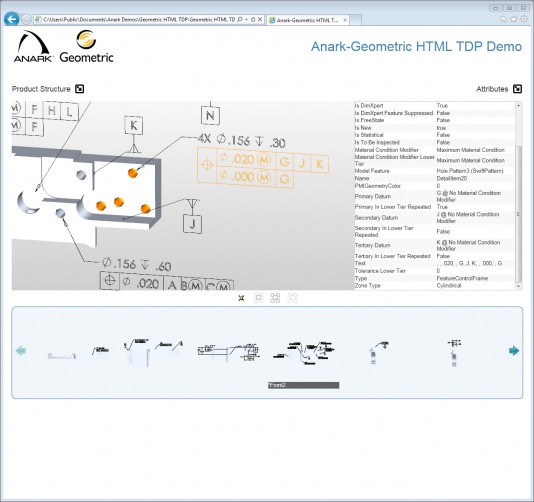Viewport: 534px width, 502px height.
Task: Open the address bar dropdown arrow
Action: coord(246,20)
